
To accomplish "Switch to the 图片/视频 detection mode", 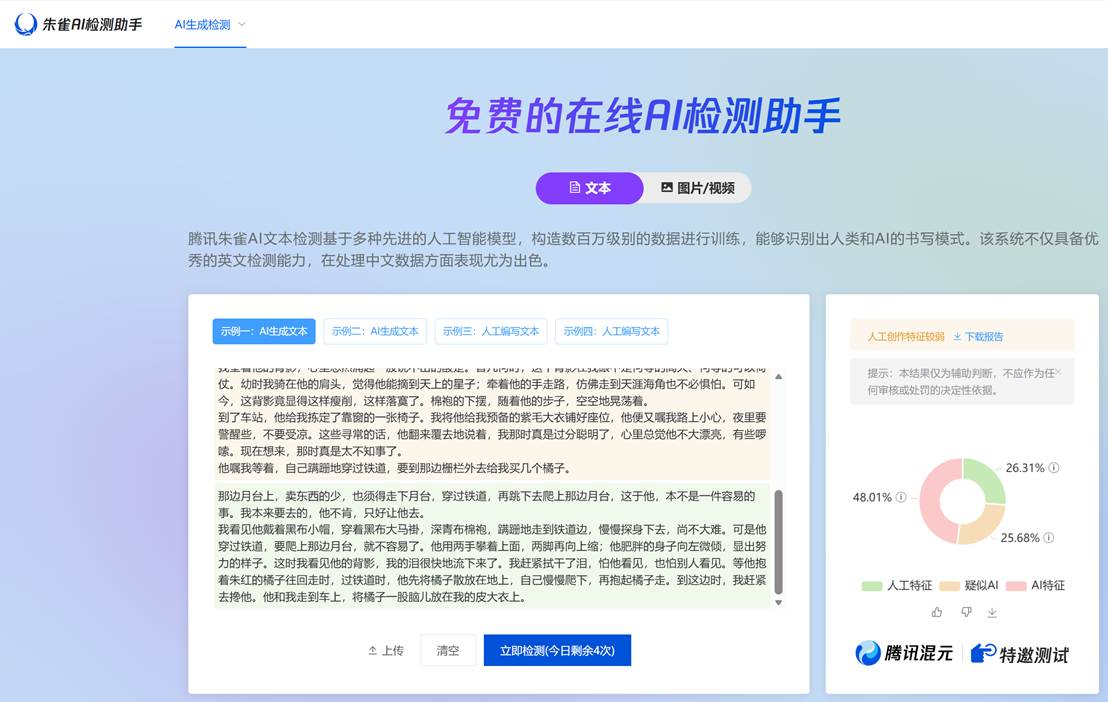I will [x=697, y=188].
